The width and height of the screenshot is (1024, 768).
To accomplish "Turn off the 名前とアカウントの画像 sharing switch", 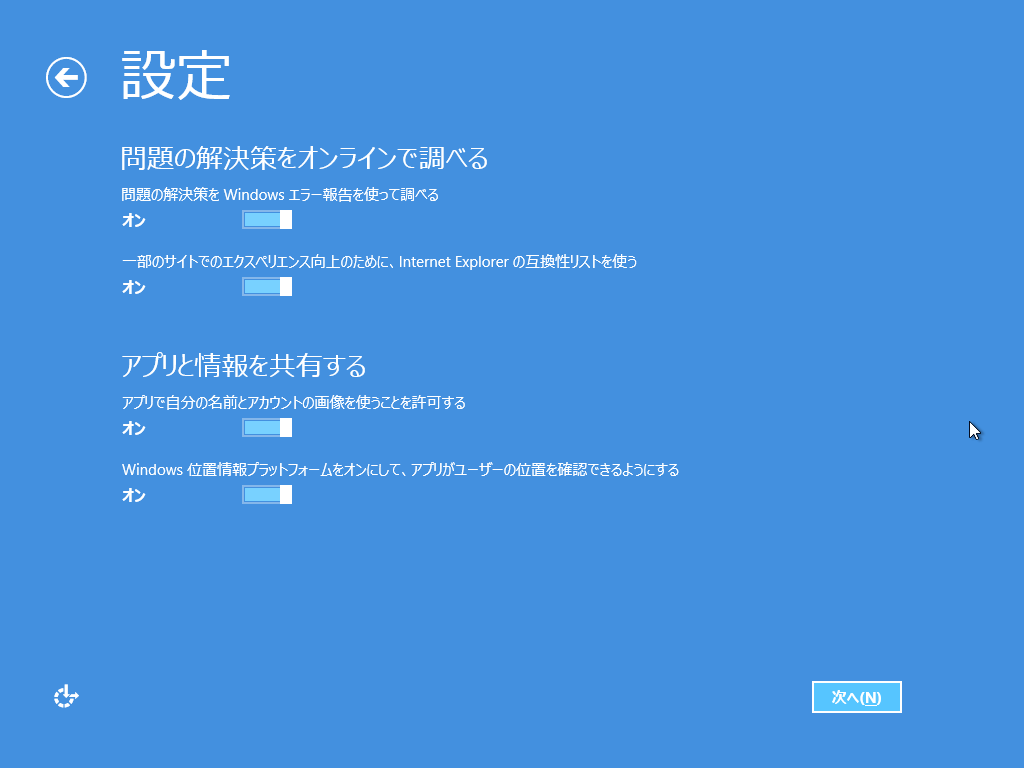I will (x=266, y=428).
